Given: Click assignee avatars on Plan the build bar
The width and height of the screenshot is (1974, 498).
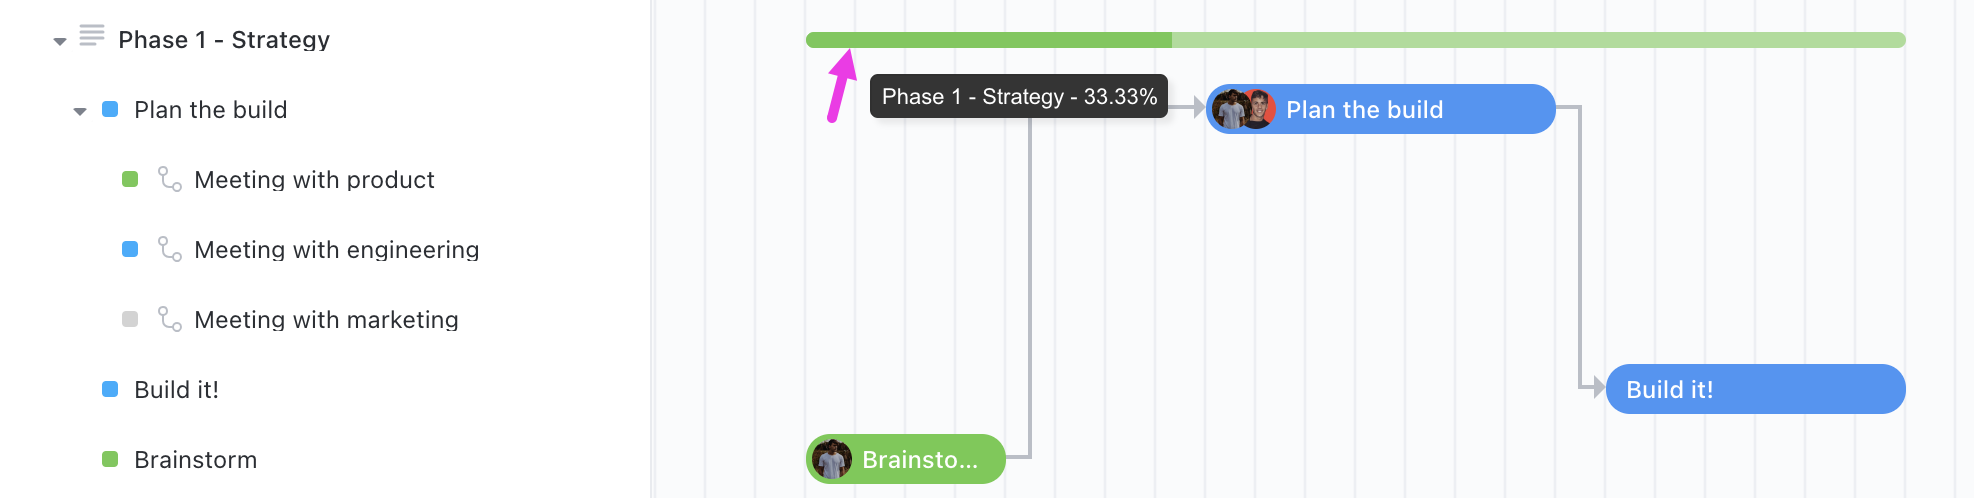Looking at the screenshot, I should [1243, 109].
